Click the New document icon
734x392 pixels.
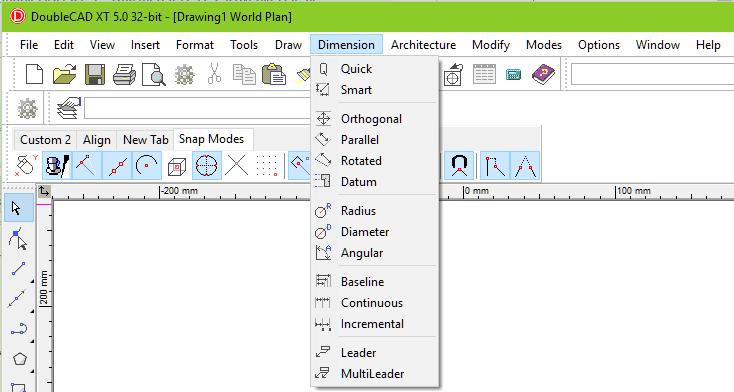[x=34, y=74]
